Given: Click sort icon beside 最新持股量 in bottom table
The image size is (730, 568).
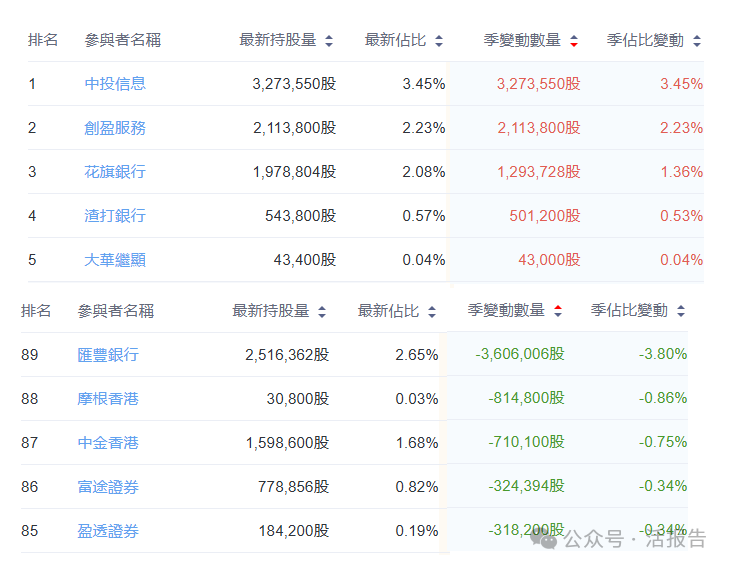Looking at the screenshot, I should [x=322, y=312].
